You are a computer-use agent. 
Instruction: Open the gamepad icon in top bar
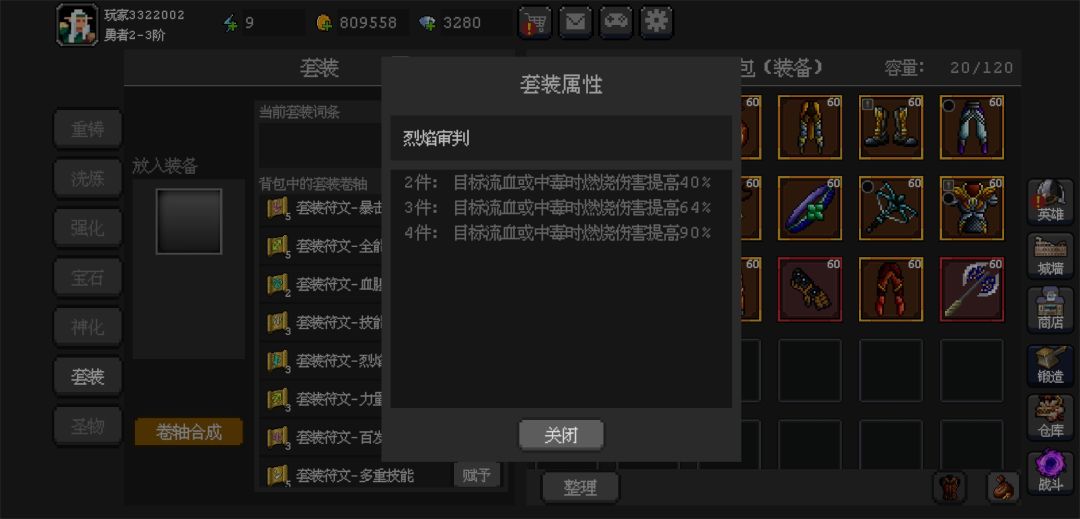pos(616,22)
